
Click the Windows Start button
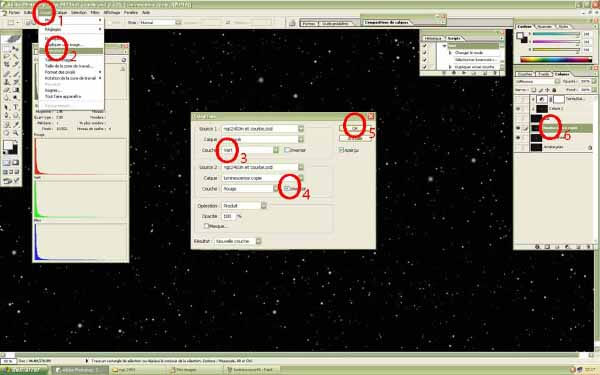tap(24, 370)
